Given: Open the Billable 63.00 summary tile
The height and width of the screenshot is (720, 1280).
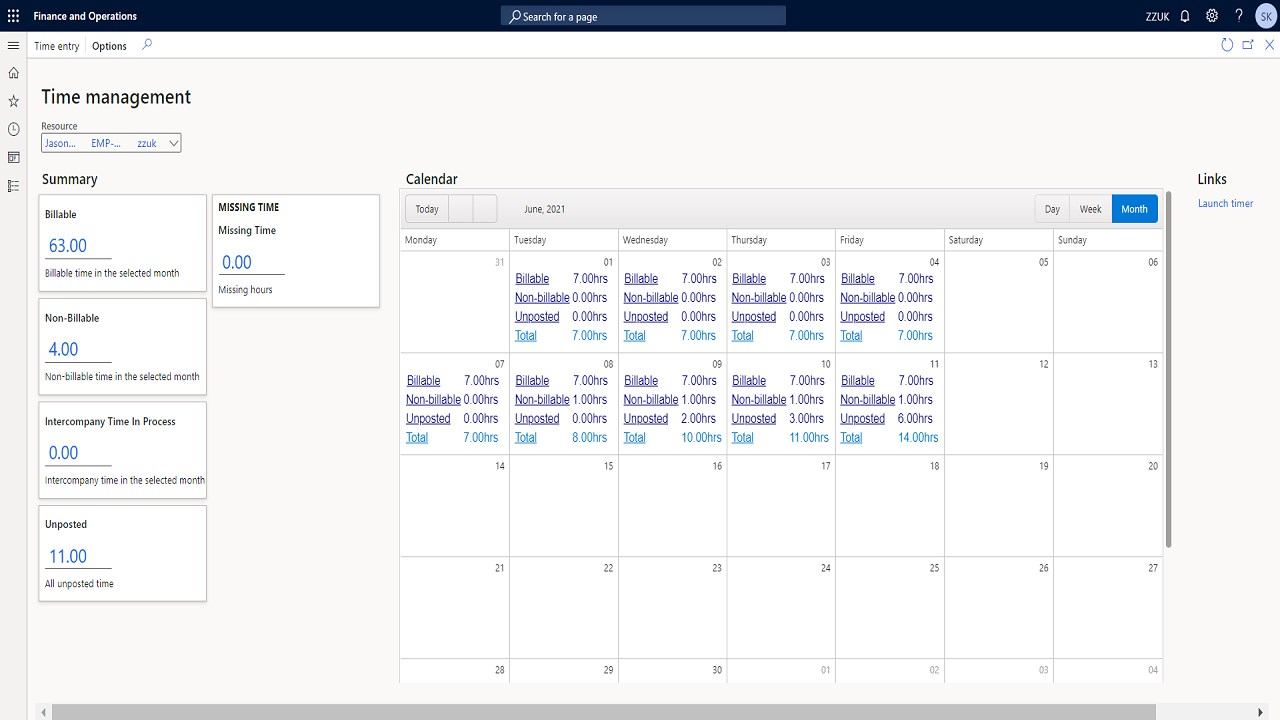Looking at the screenshot, I should (x=123, y=245).
